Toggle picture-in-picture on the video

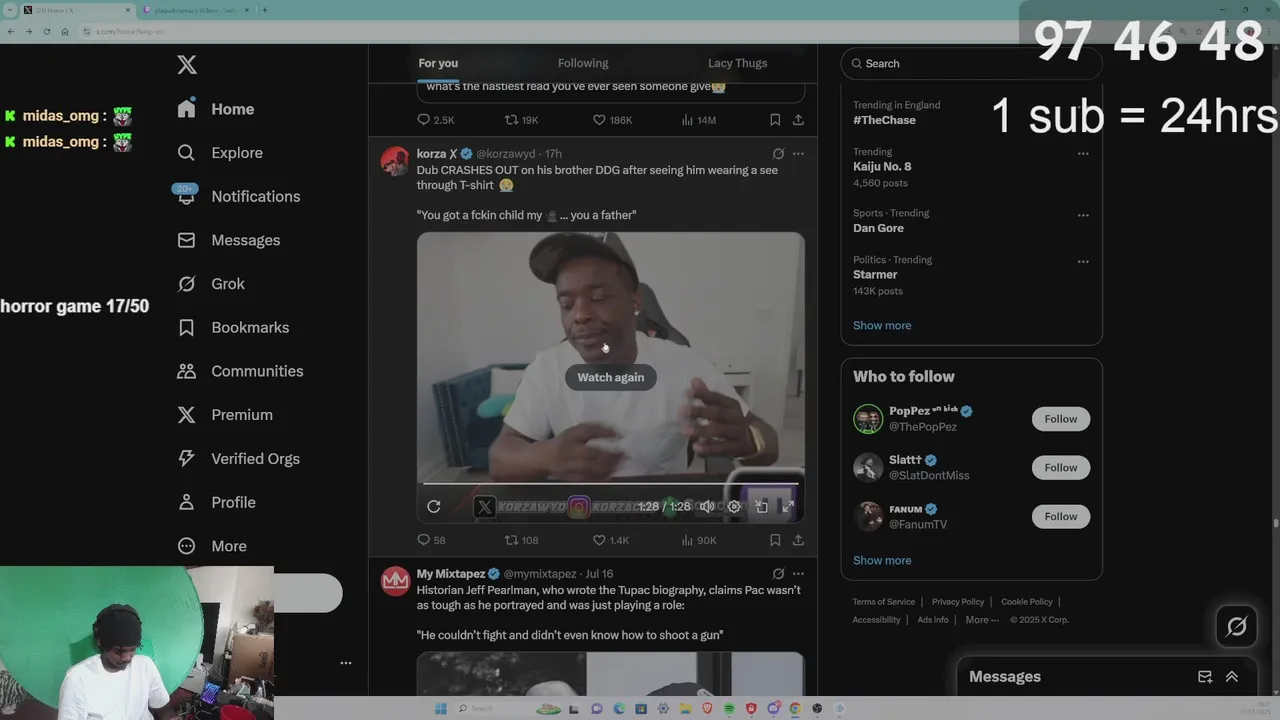761,507
